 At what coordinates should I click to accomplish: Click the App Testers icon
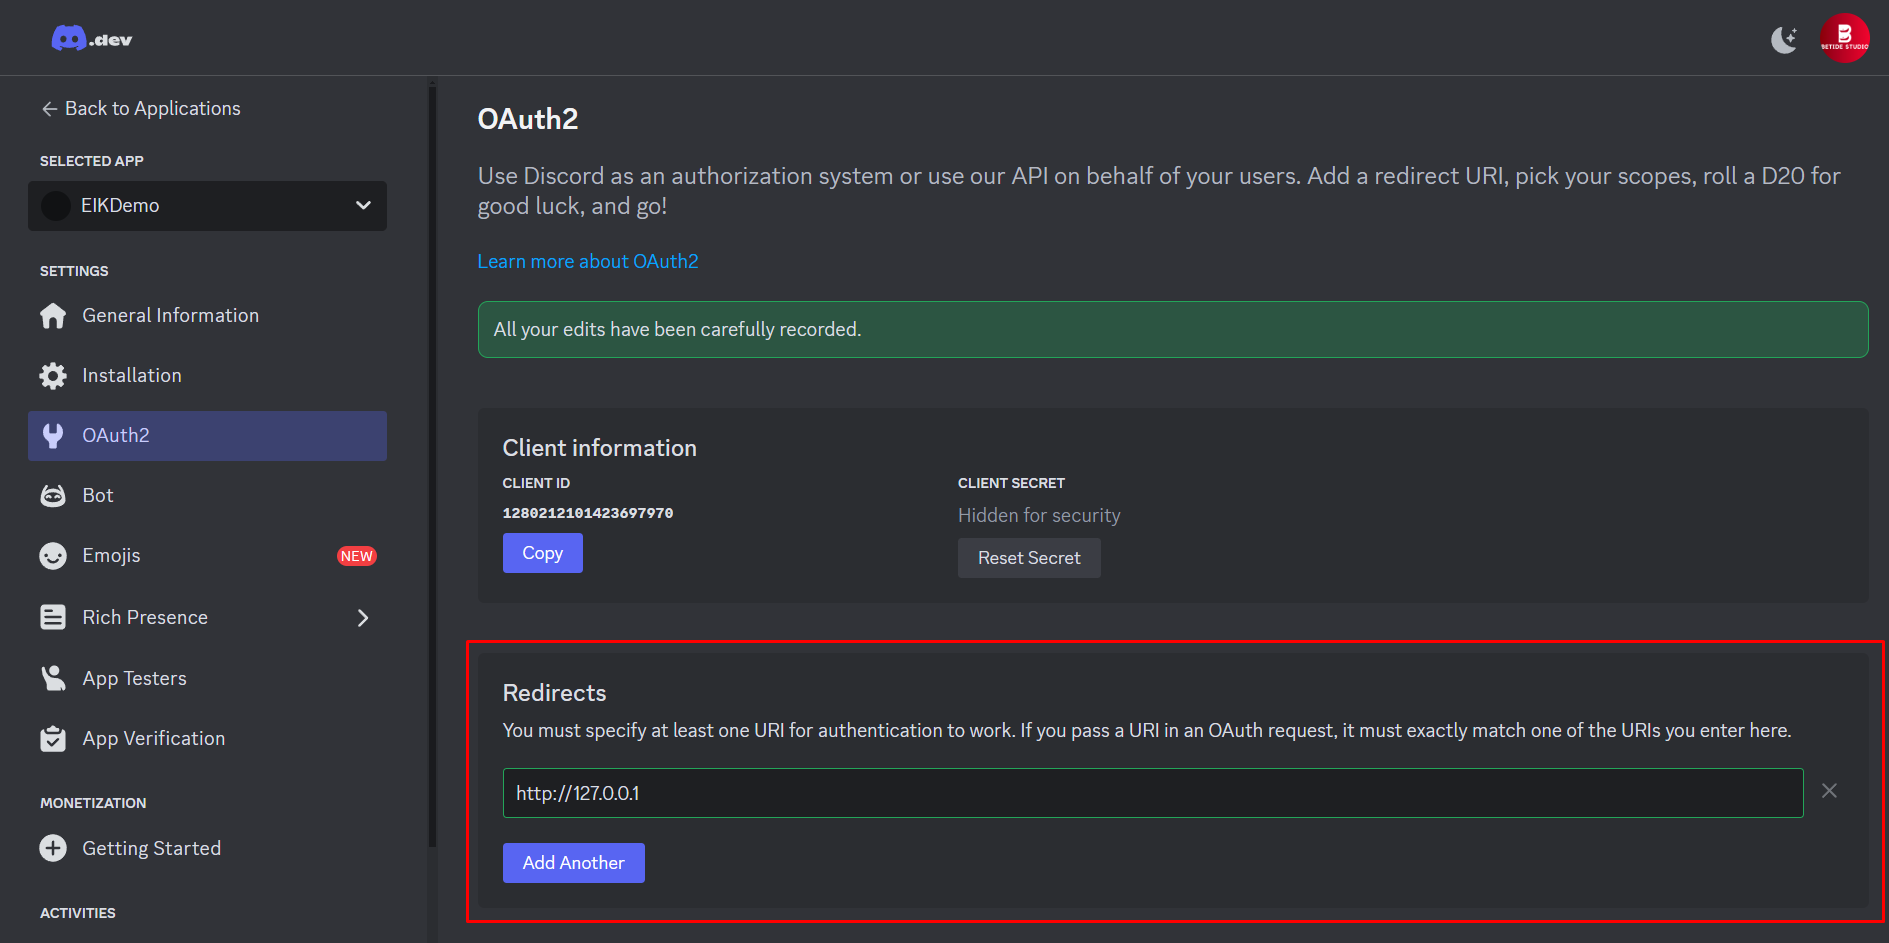pyautogui.click(x=53, y=678)
